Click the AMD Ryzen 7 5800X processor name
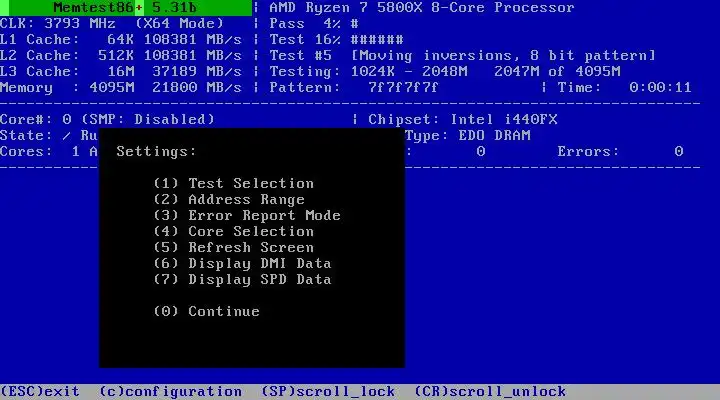This screenshot has height=400, width=720. click(x=422, y=8)
